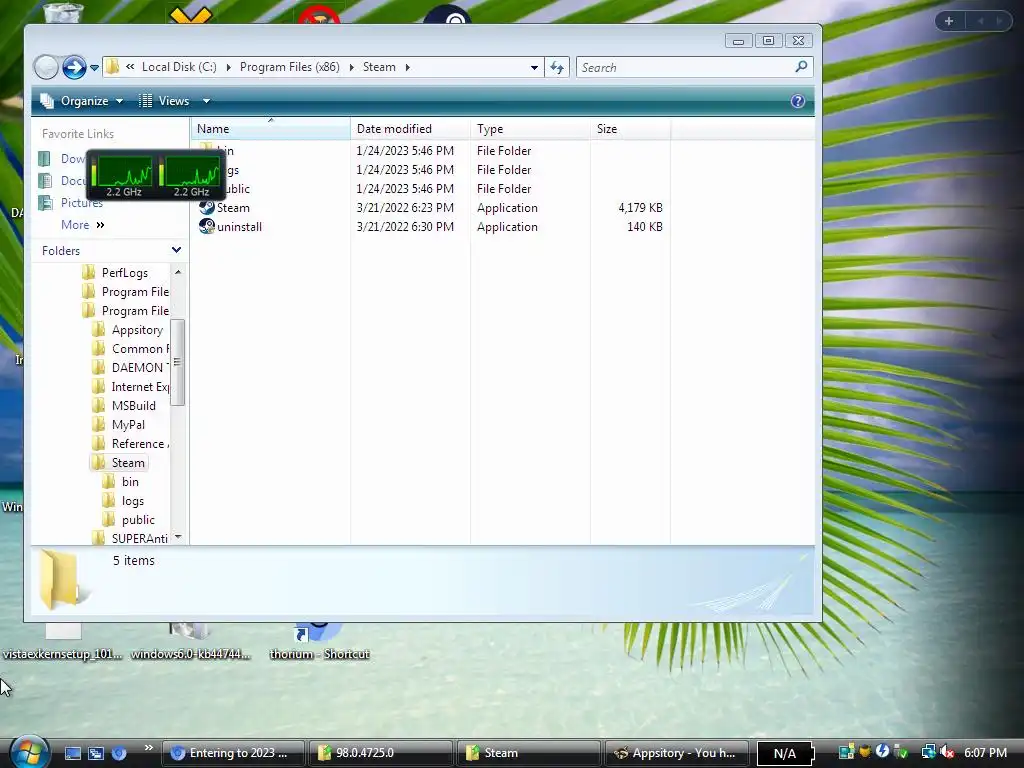The image size is (1024, 768).
Task: Click the browser quick launch icon
Action: (119, 753)
